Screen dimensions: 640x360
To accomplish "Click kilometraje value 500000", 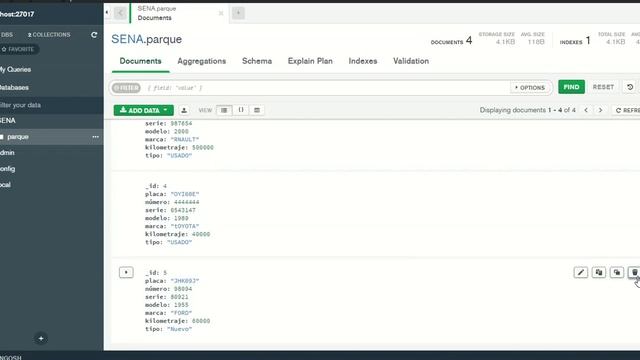I will click(203, 147).
